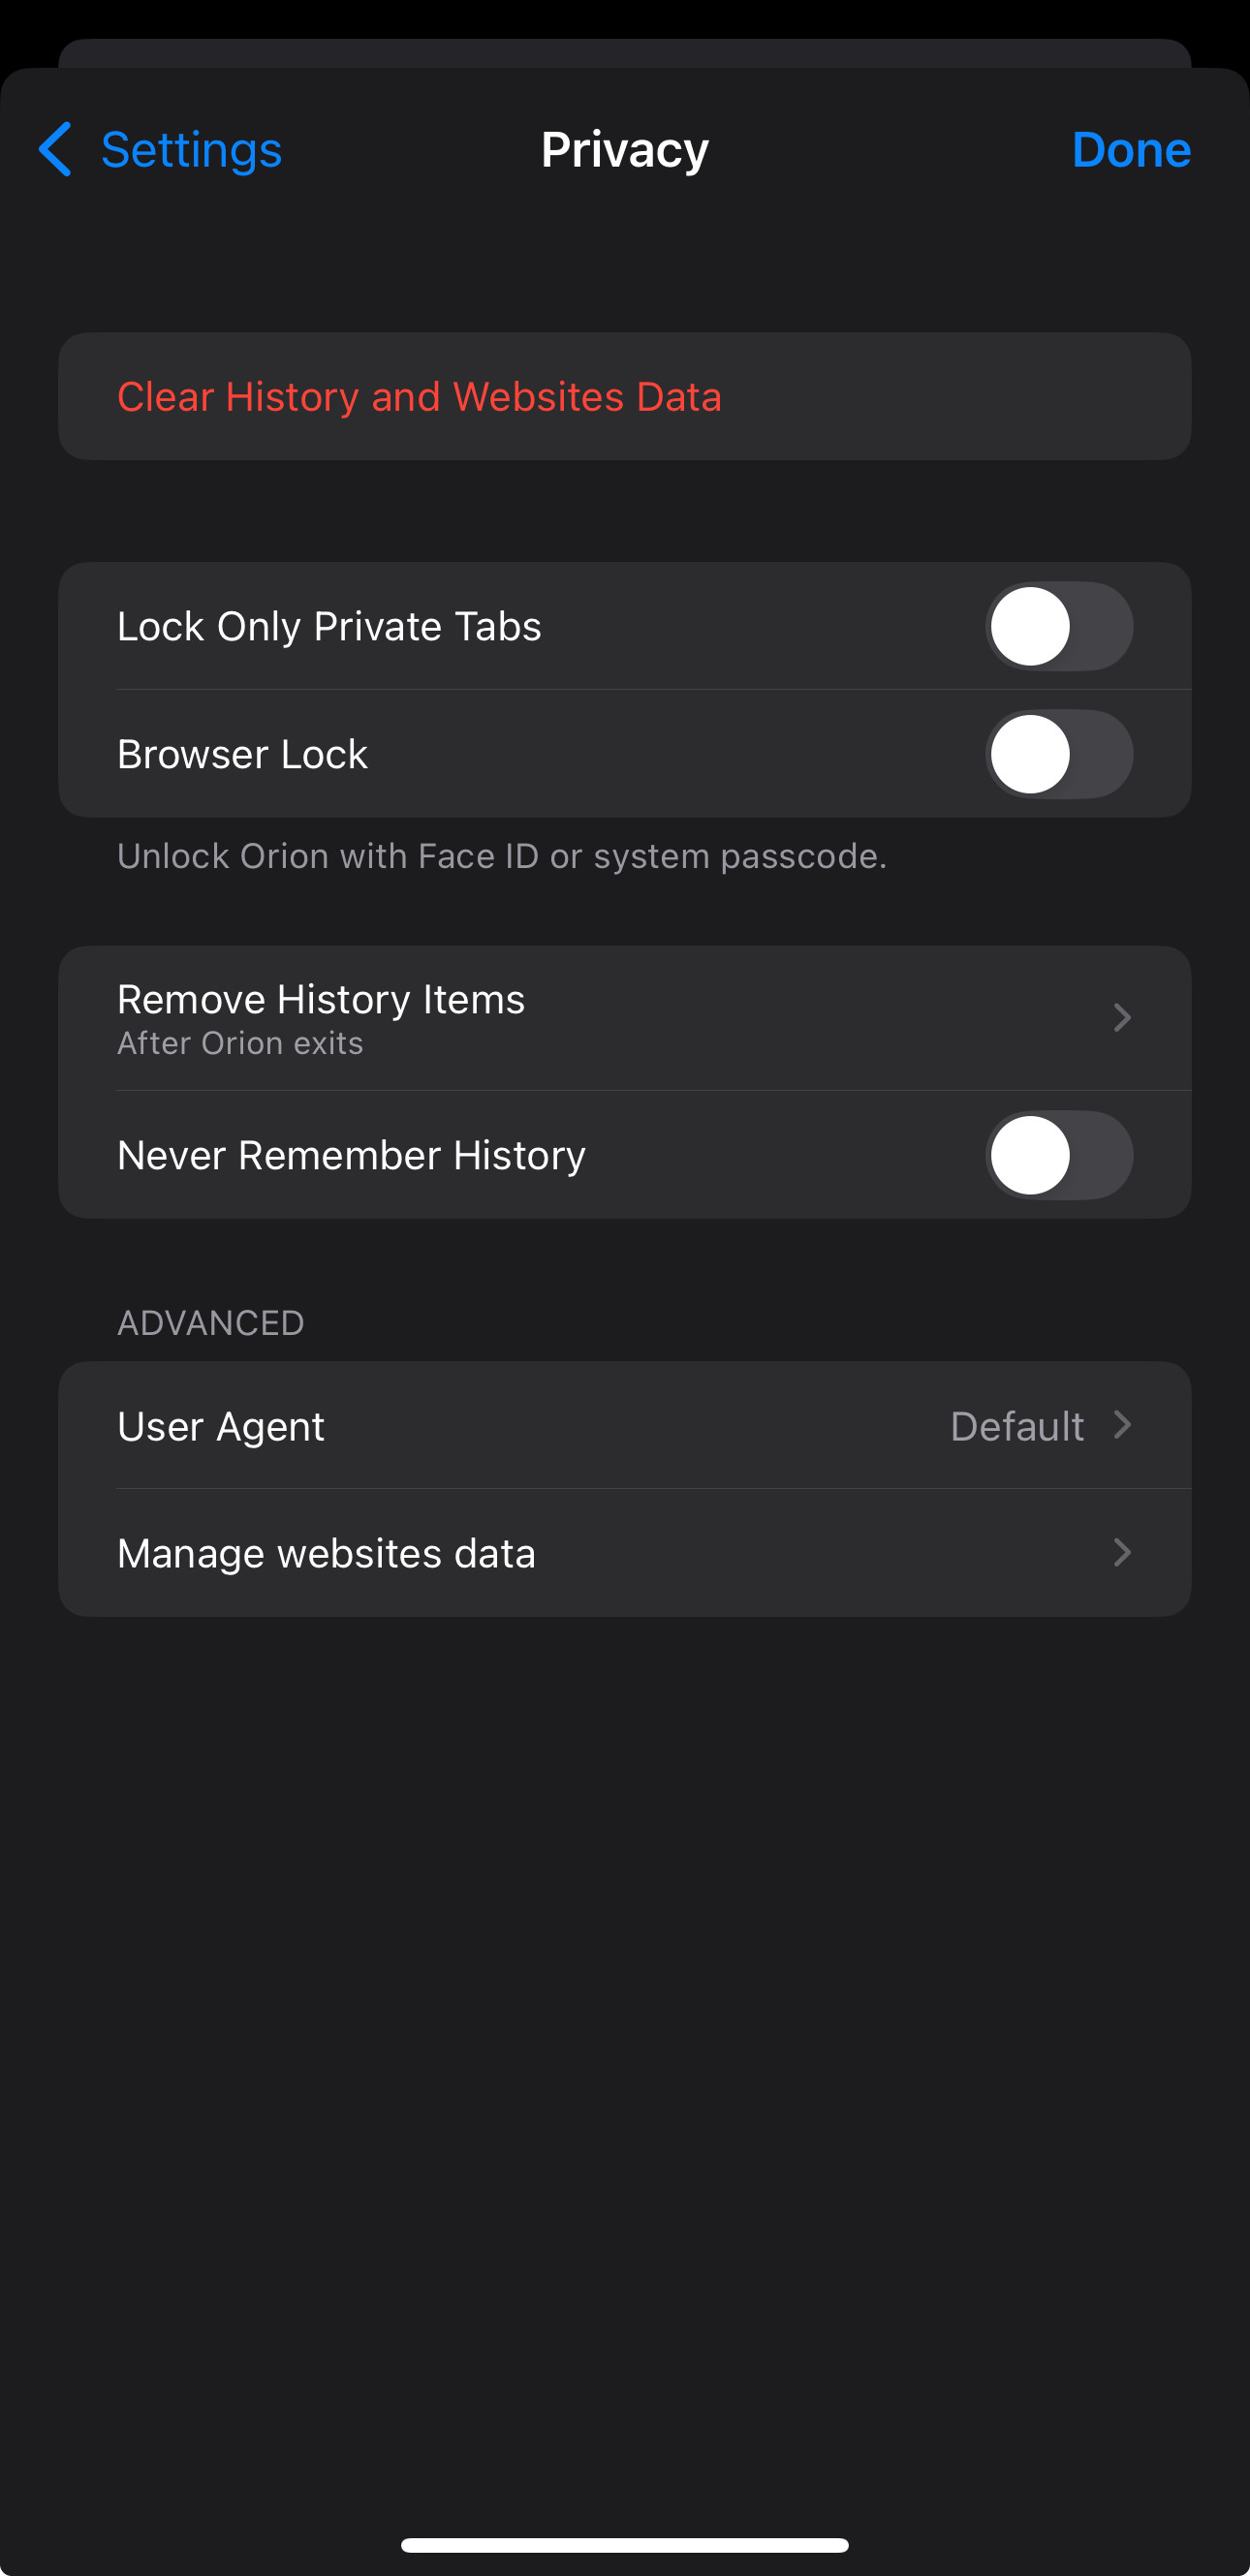Select the User Agent label
1250x2576 pixels.
(x=221, y=1426)
